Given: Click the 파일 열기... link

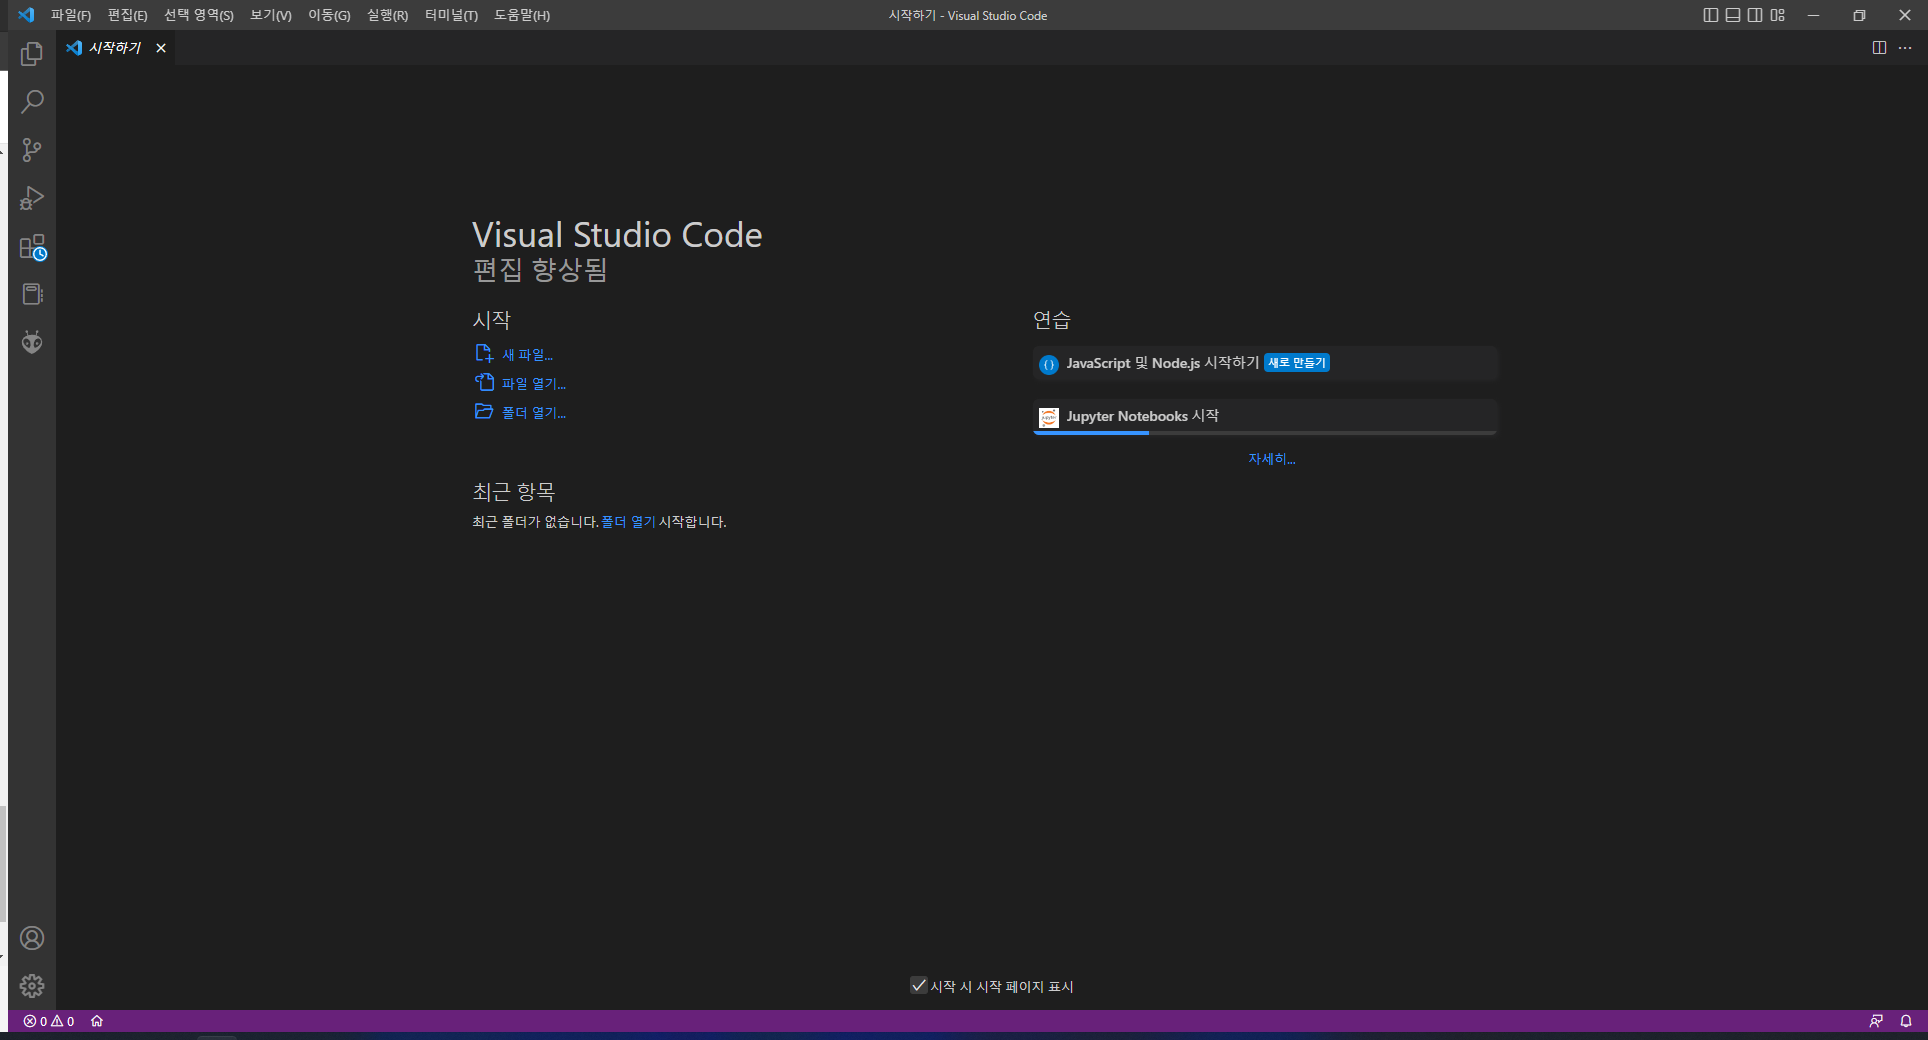Looking at the screenshot, I should coord(534,384).
